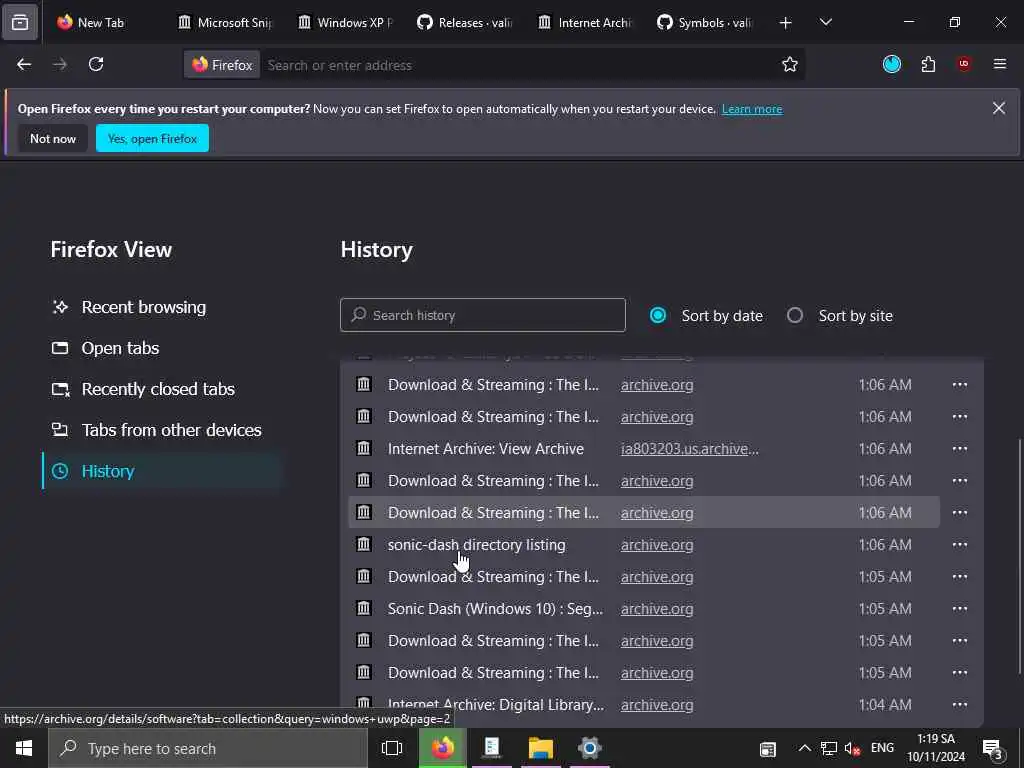Open Recently closed tabs section
Viewport: 1024px width, 768px height.
point(163,389)
